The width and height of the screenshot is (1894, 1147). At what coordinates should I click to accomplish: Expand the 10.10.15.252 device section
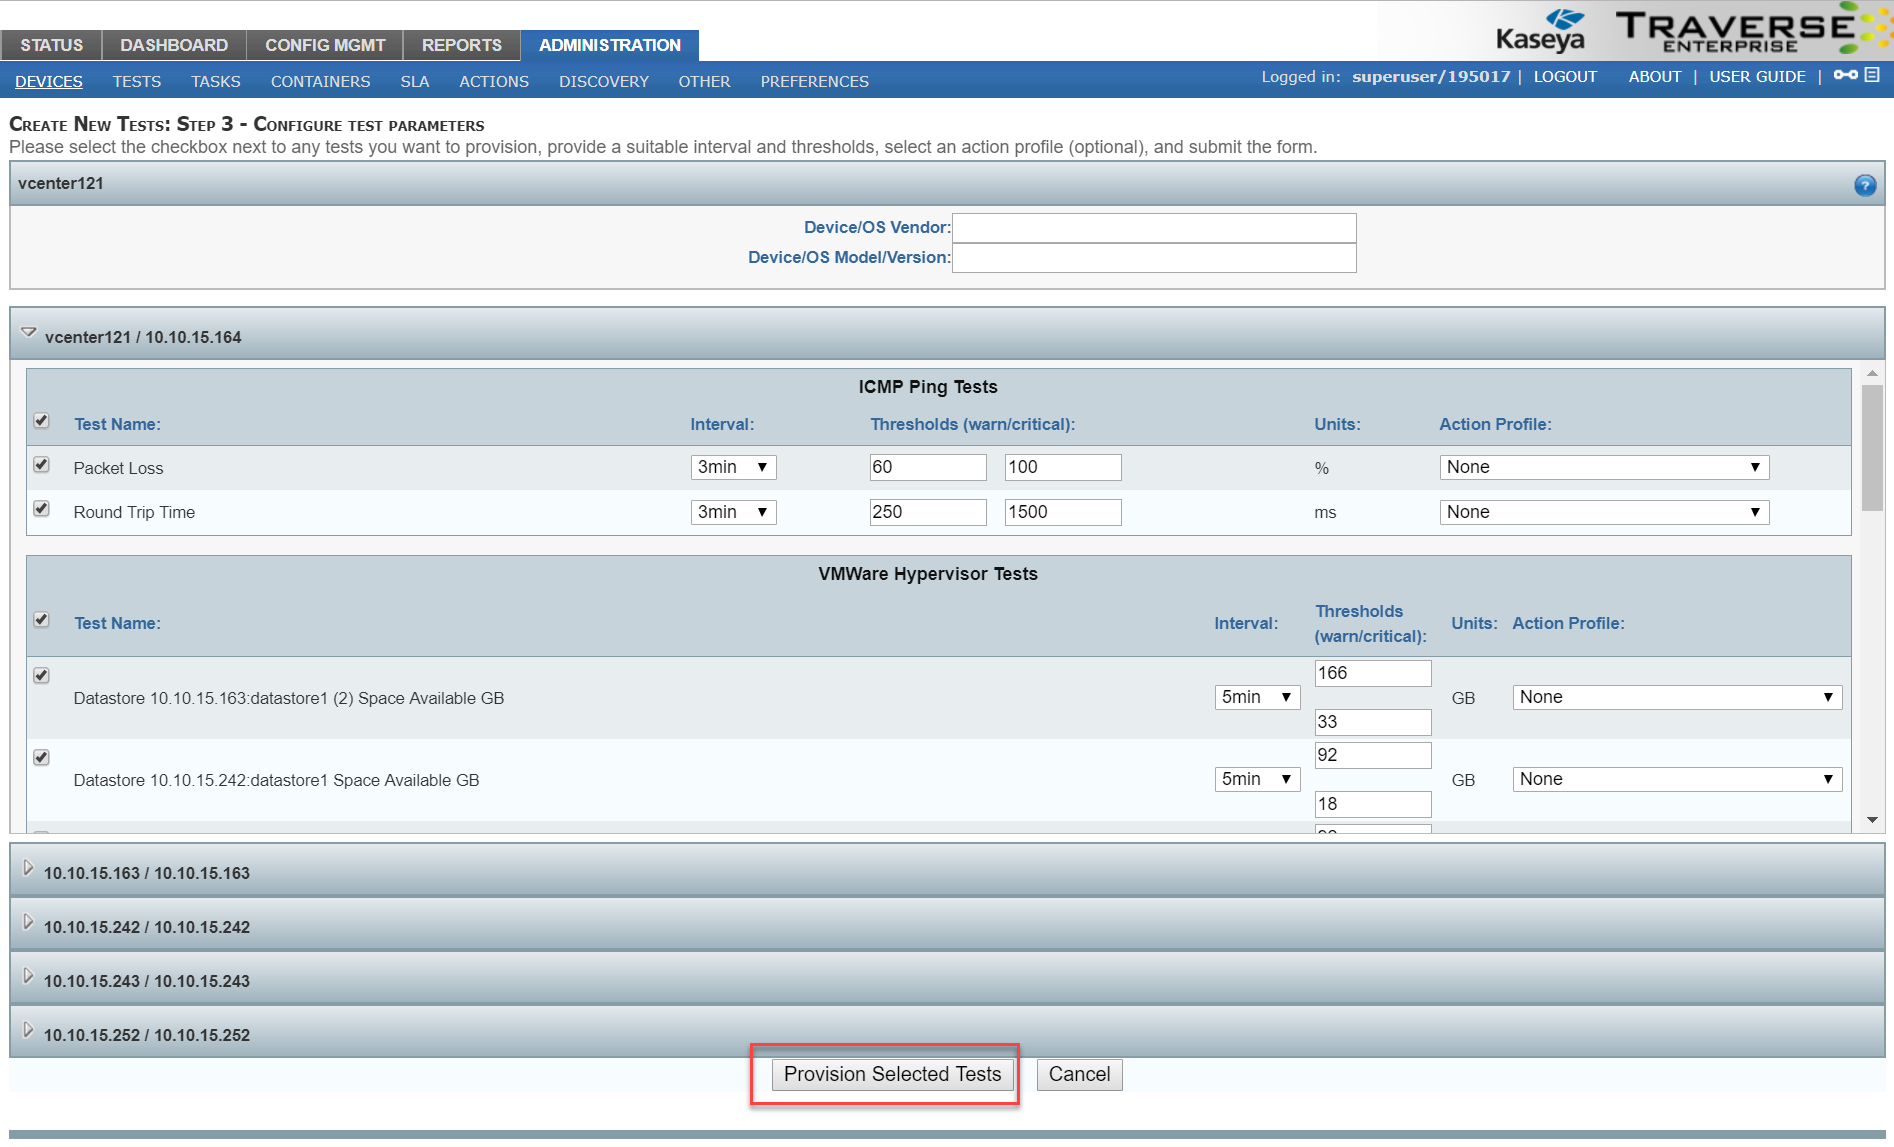coord(28,1030)
